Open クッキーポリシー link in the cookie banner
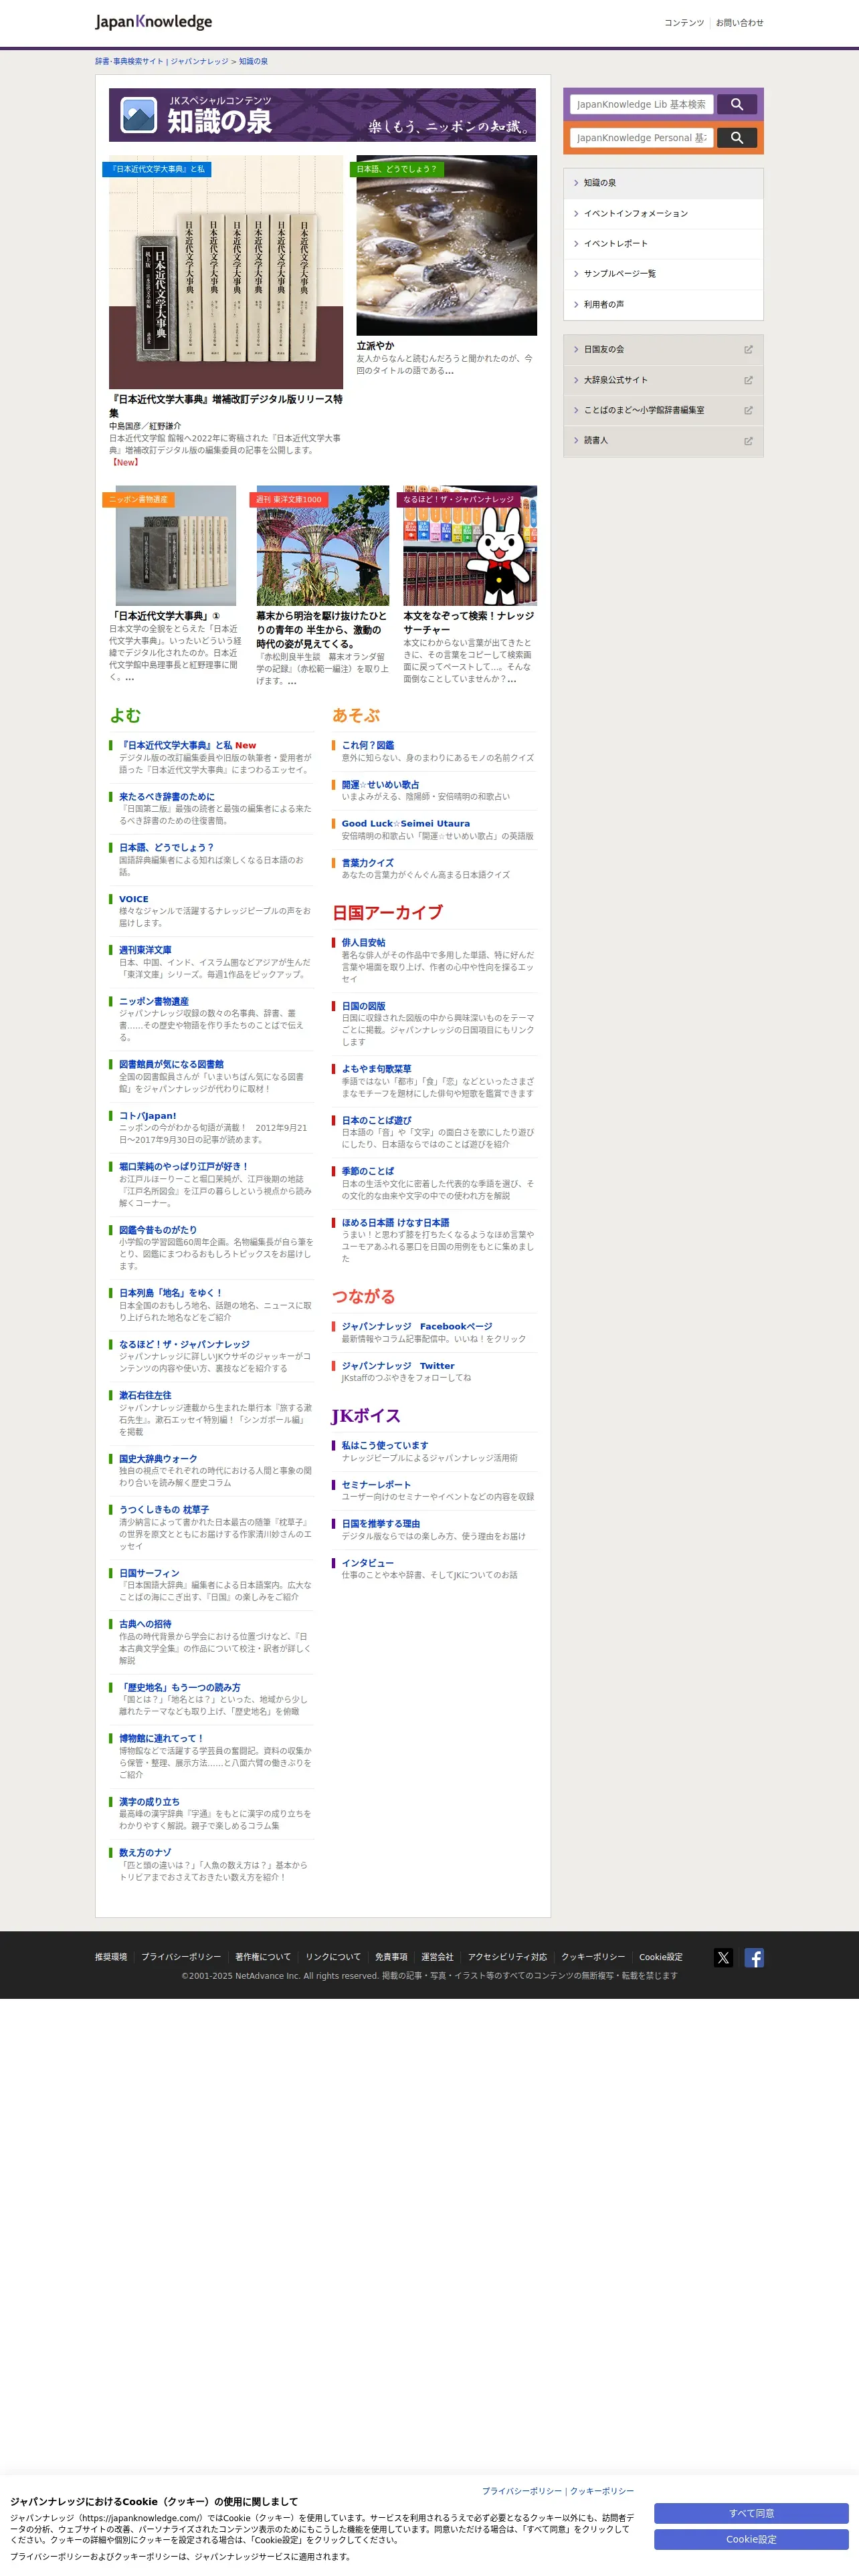Viewport: 859px width, 2576px height. [602, 2491]
